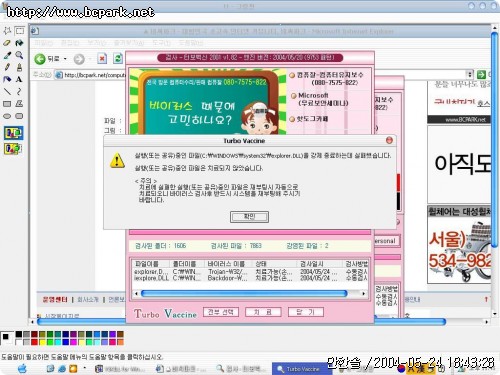Pick the Fill With Color bucket tool
This screenshot has height=375, width=500.
click(x=20, y=43)
